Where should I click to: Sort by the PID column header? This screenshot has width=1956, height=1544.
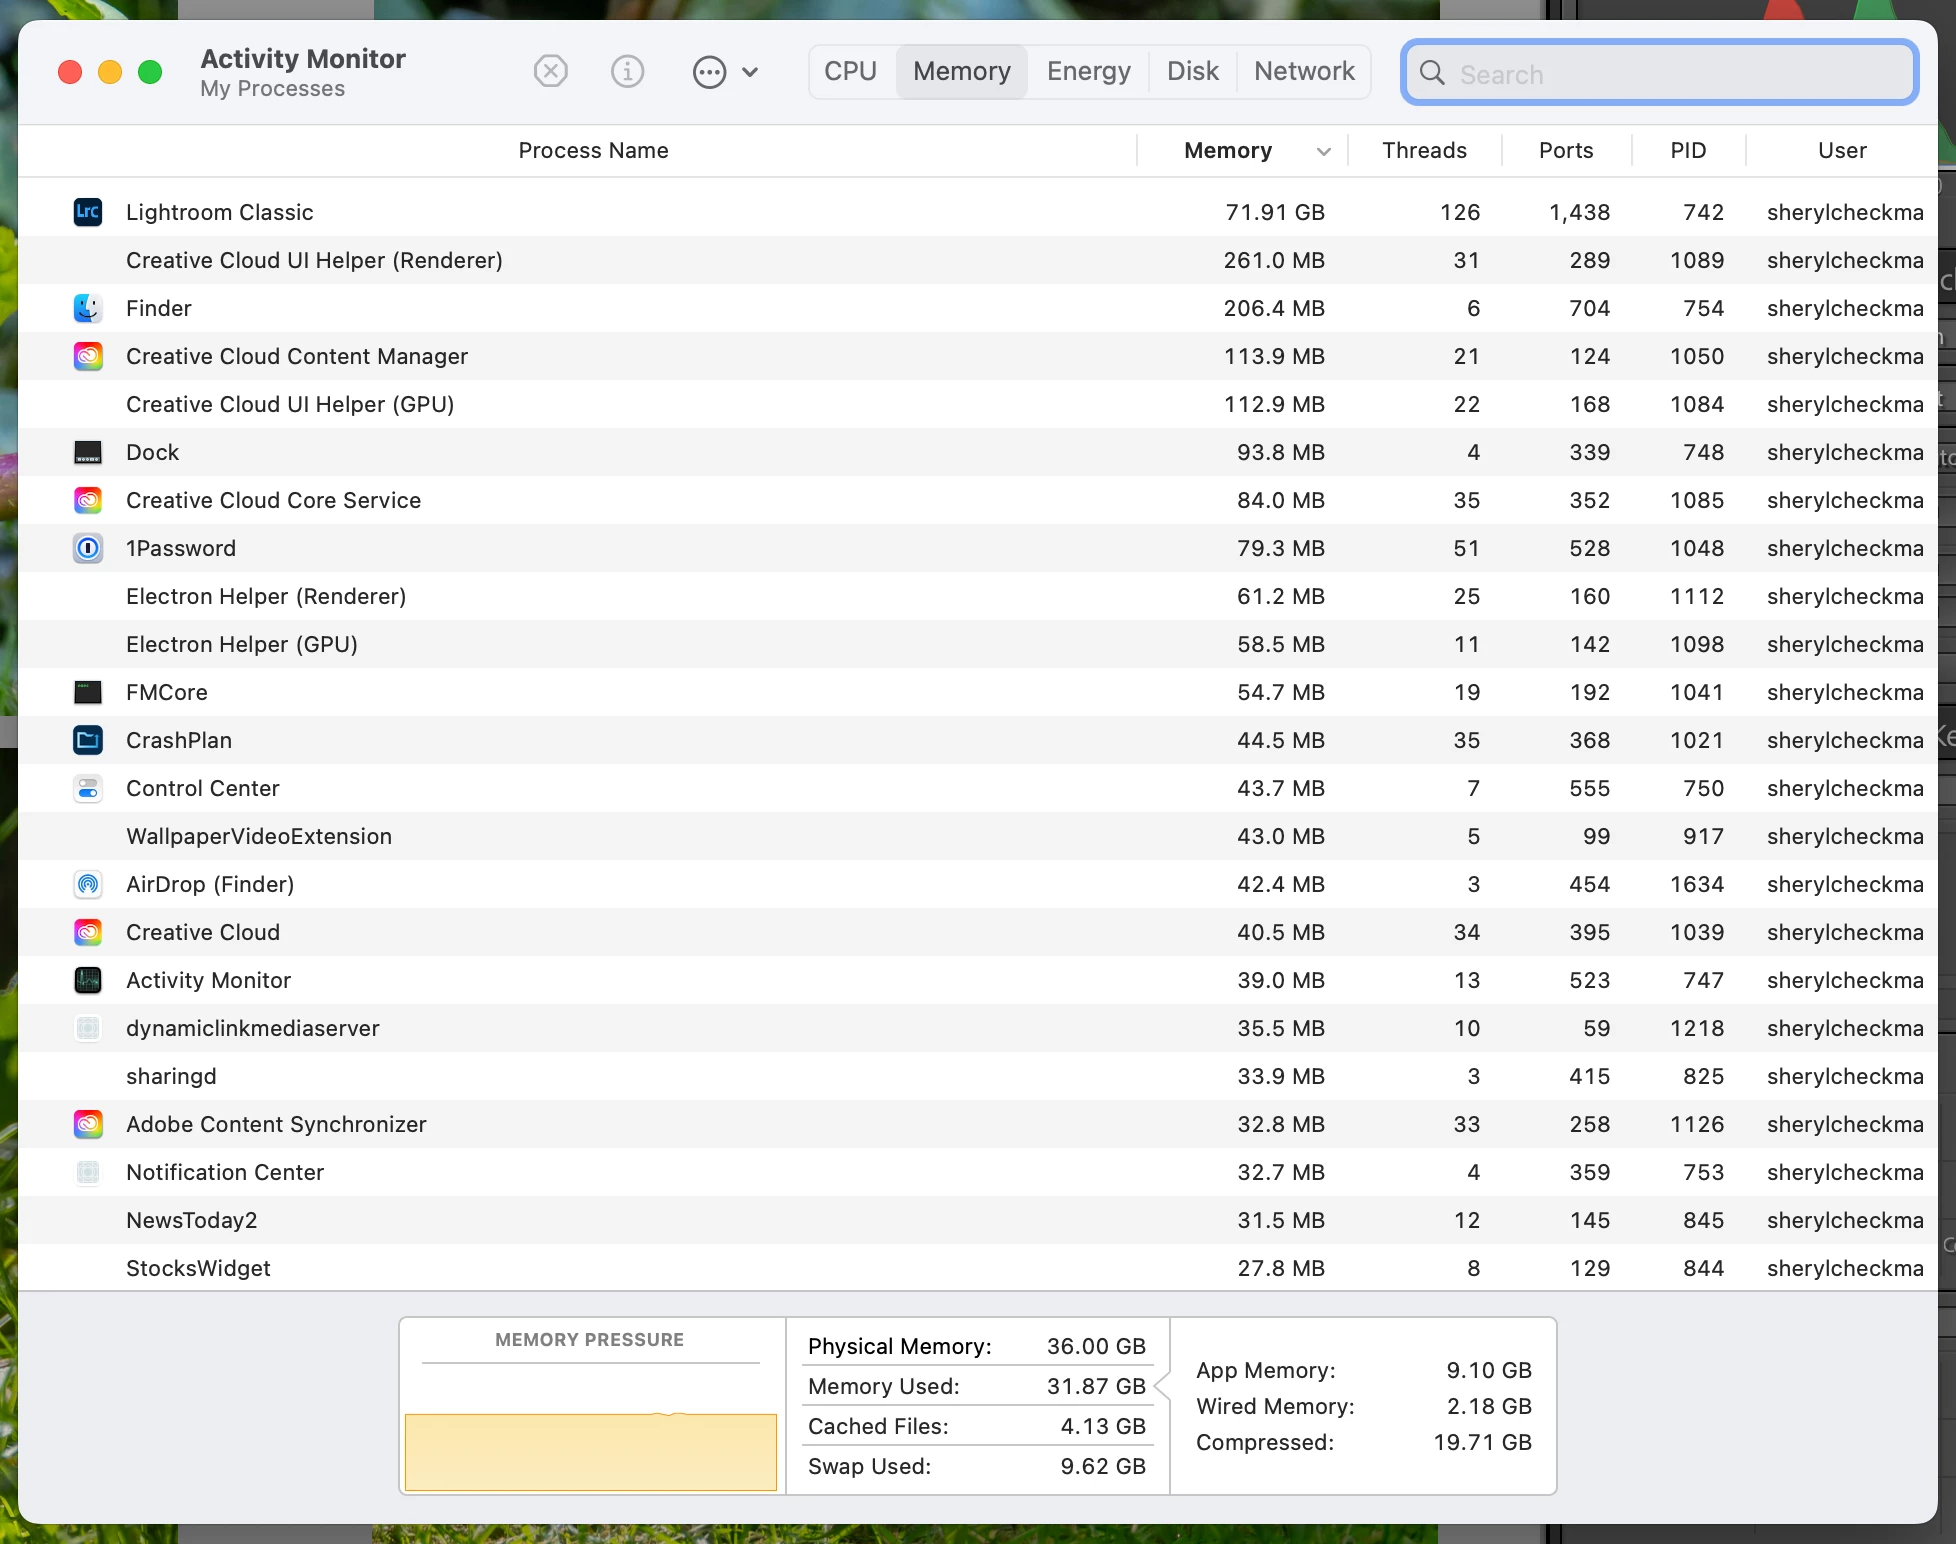click(1688, 151)
